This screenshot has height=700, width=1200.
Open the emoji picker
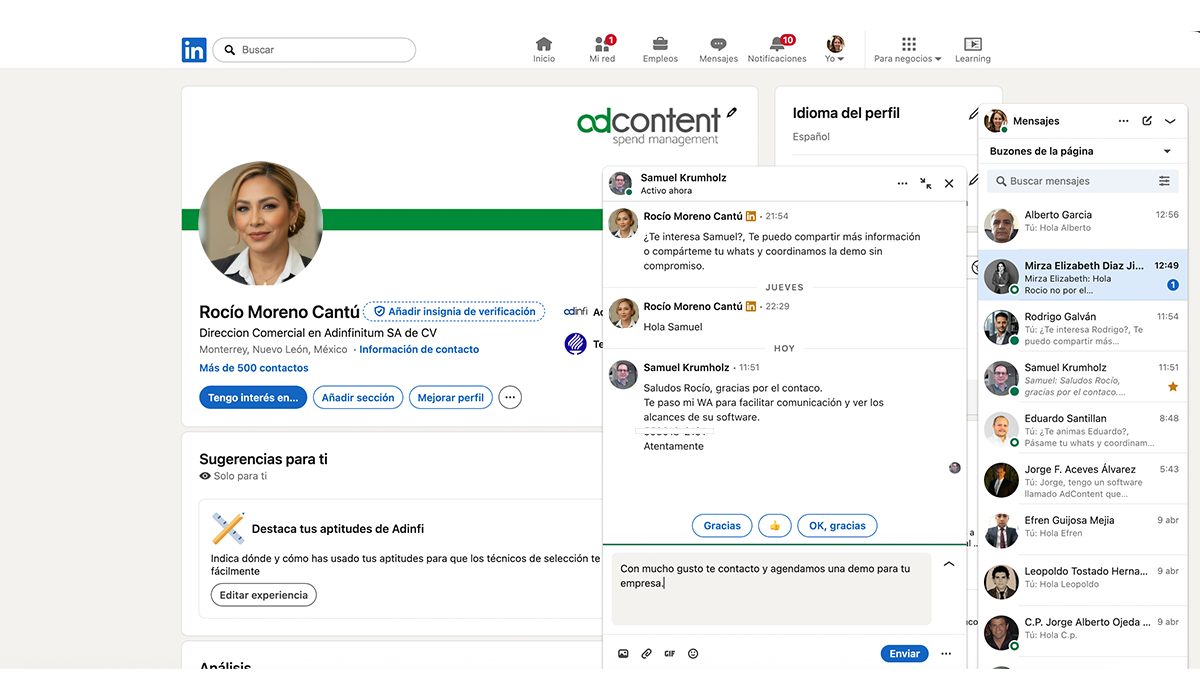(693, 654)
